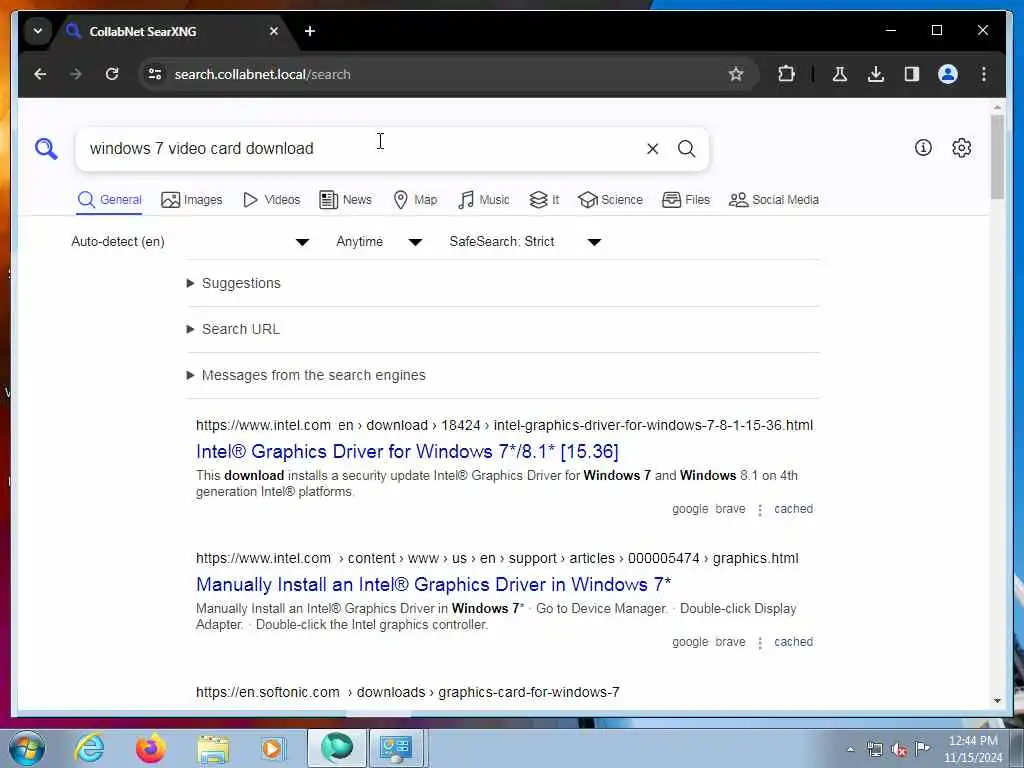Open SearXNG preferences gear
The image size is (1024, 768).
pyautogui.click(x=961, y=148)
